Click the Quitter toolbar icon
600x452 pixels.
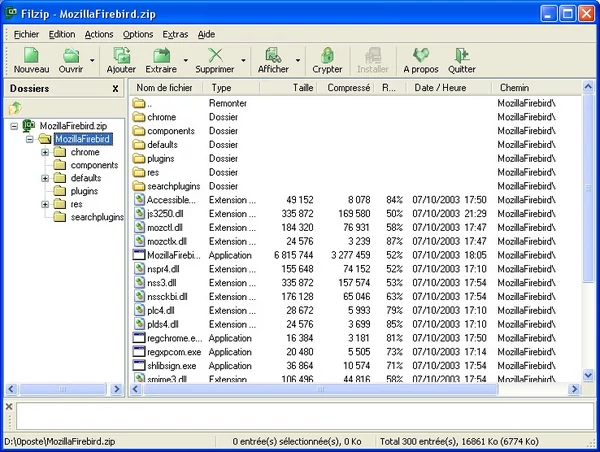click(461, 55)
